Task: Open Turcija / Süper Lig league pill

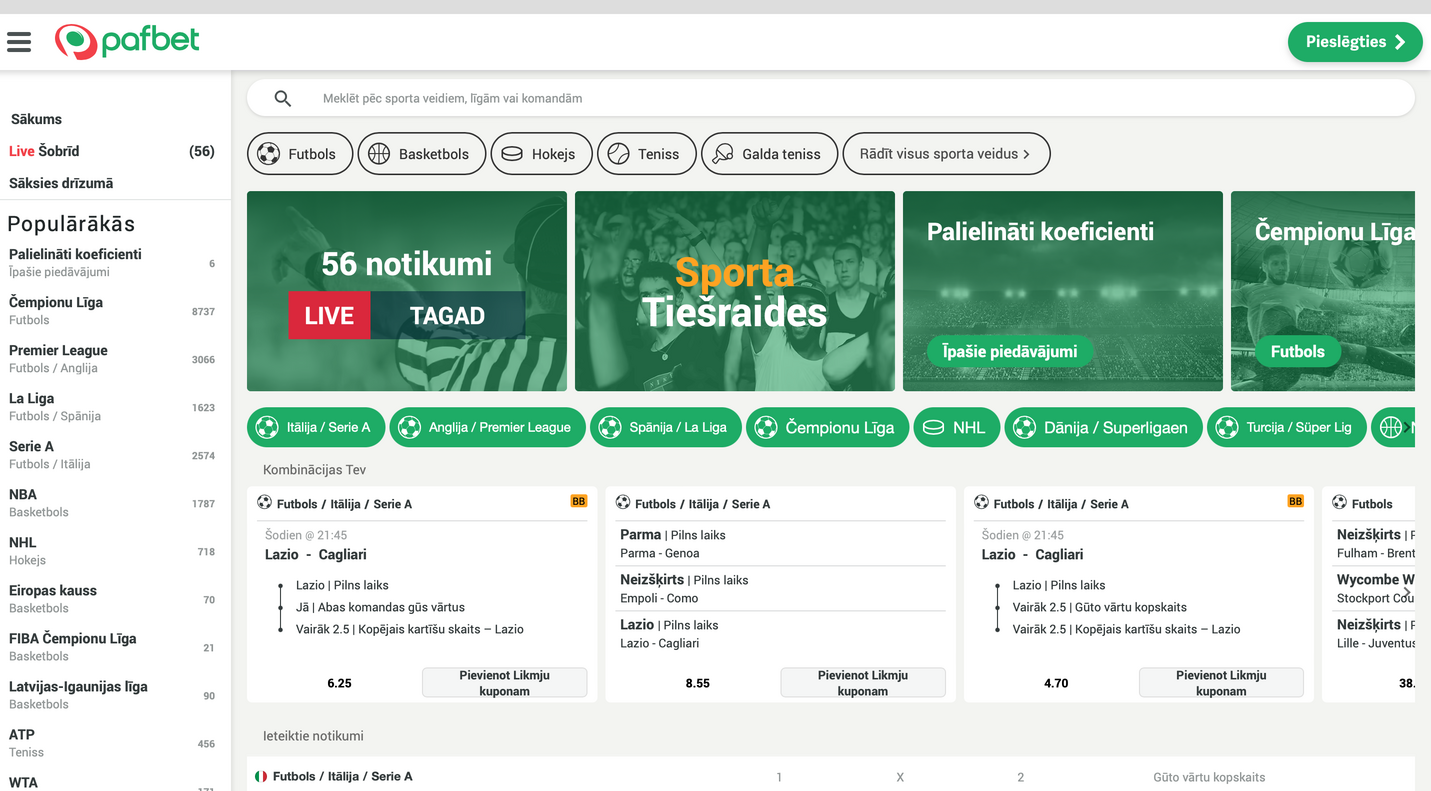Action: (x=1287, y=428)
